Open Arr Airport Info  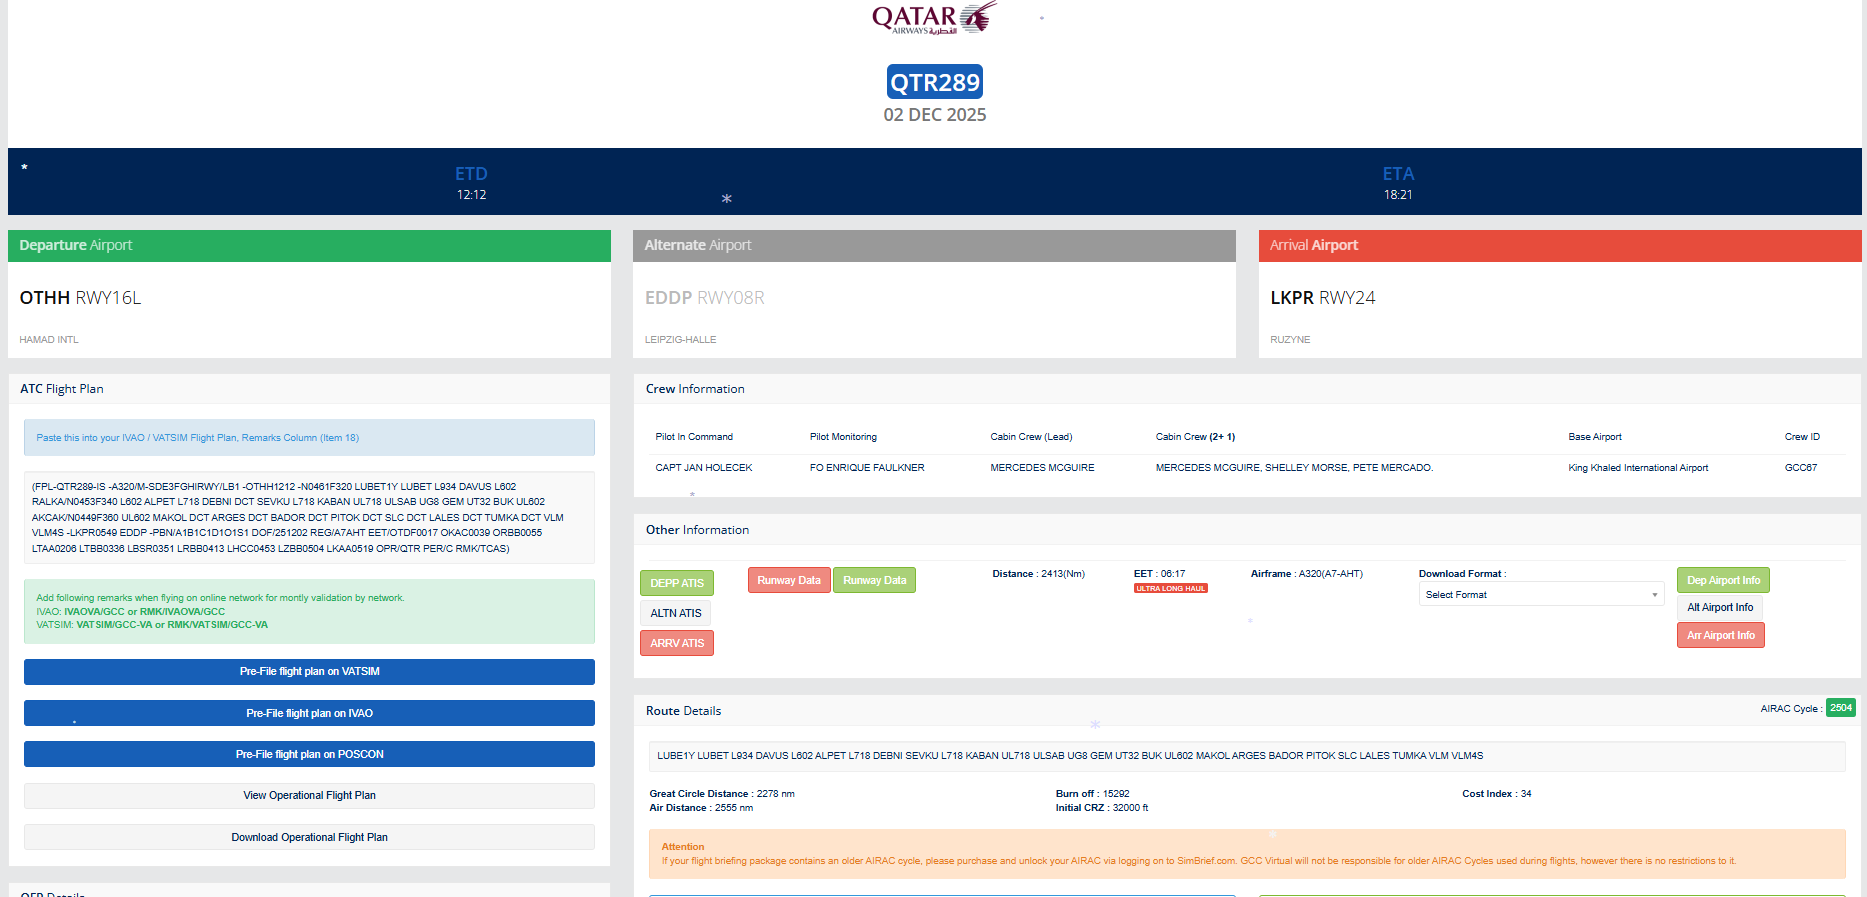(x=1720, y=635)
